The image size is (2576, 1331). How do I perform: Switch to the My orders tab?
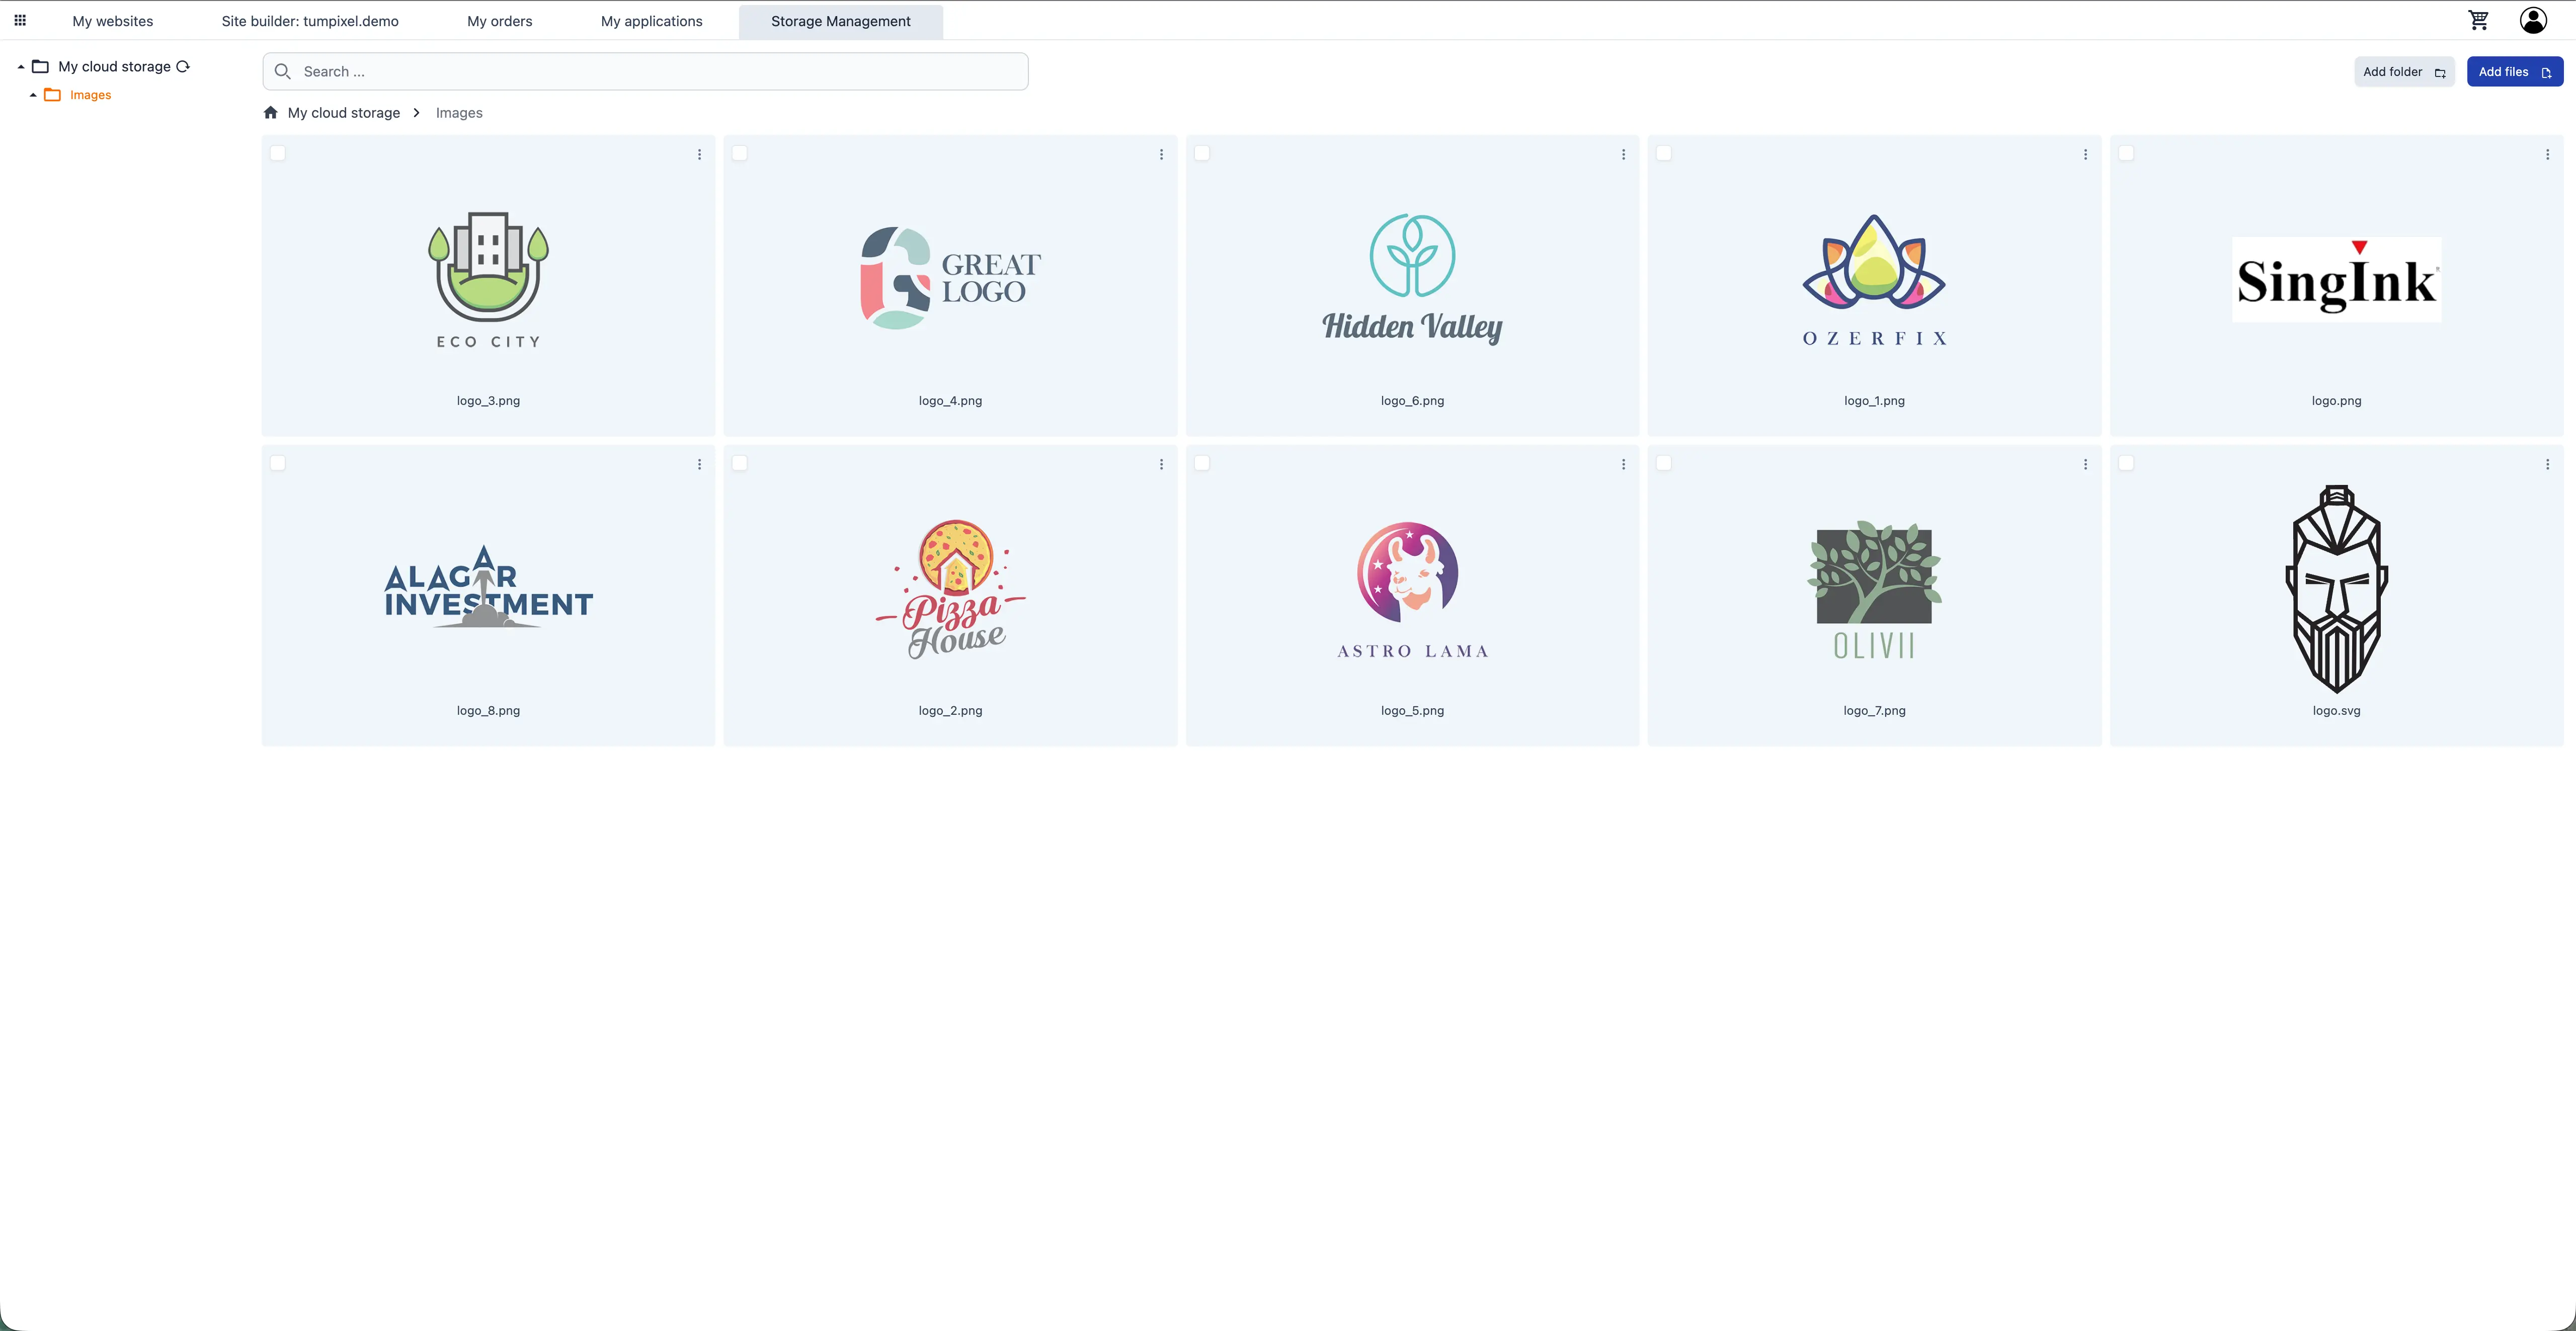[499, 20]
